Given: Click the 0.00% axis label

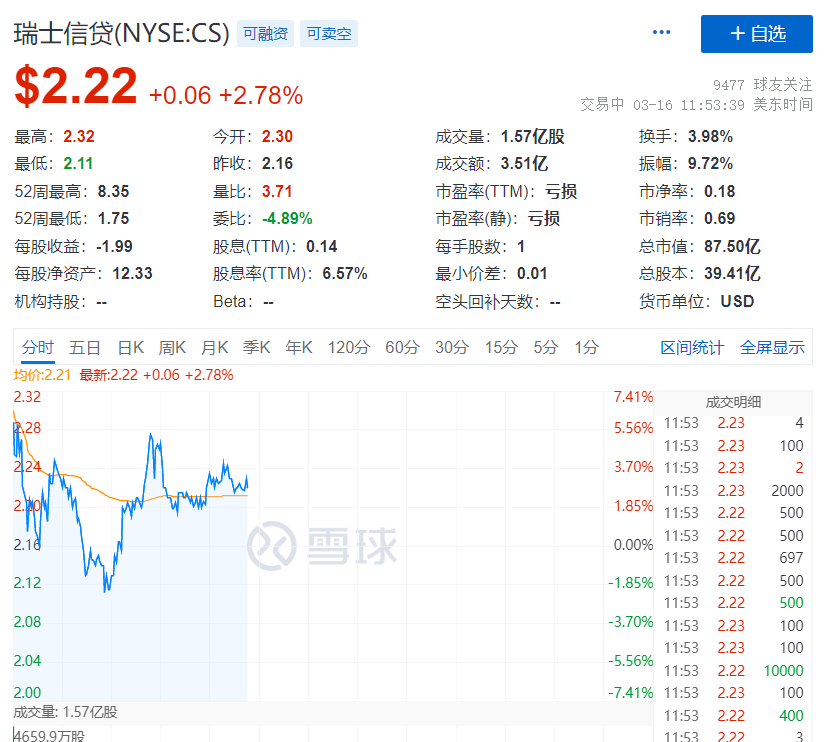Looking at the screenshot, I should tap(633, 545).
